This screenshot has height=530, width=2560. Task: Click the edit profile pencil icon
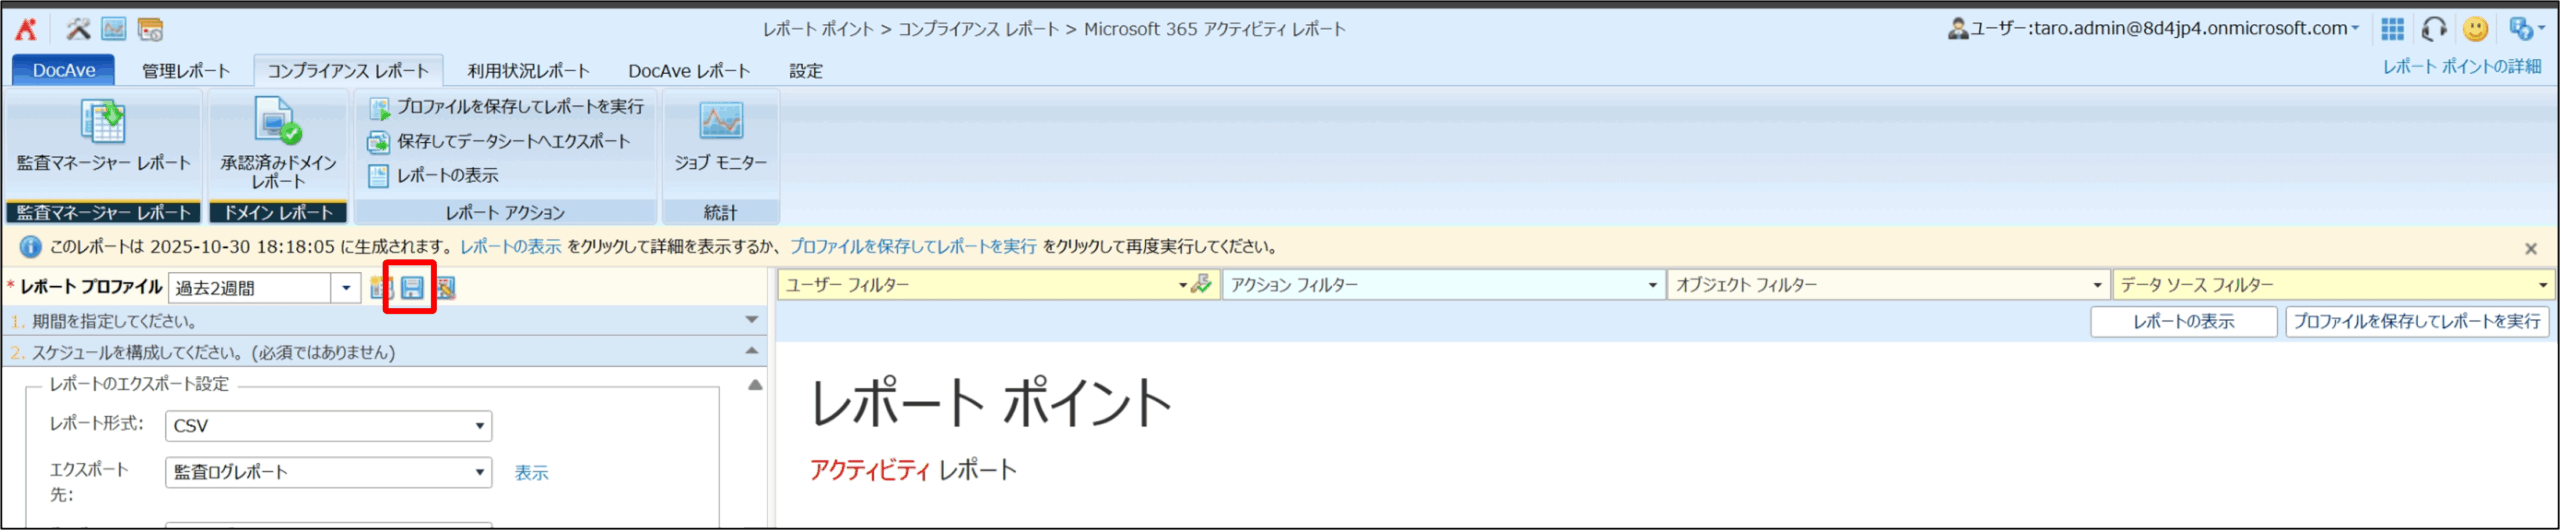[445, 288]
